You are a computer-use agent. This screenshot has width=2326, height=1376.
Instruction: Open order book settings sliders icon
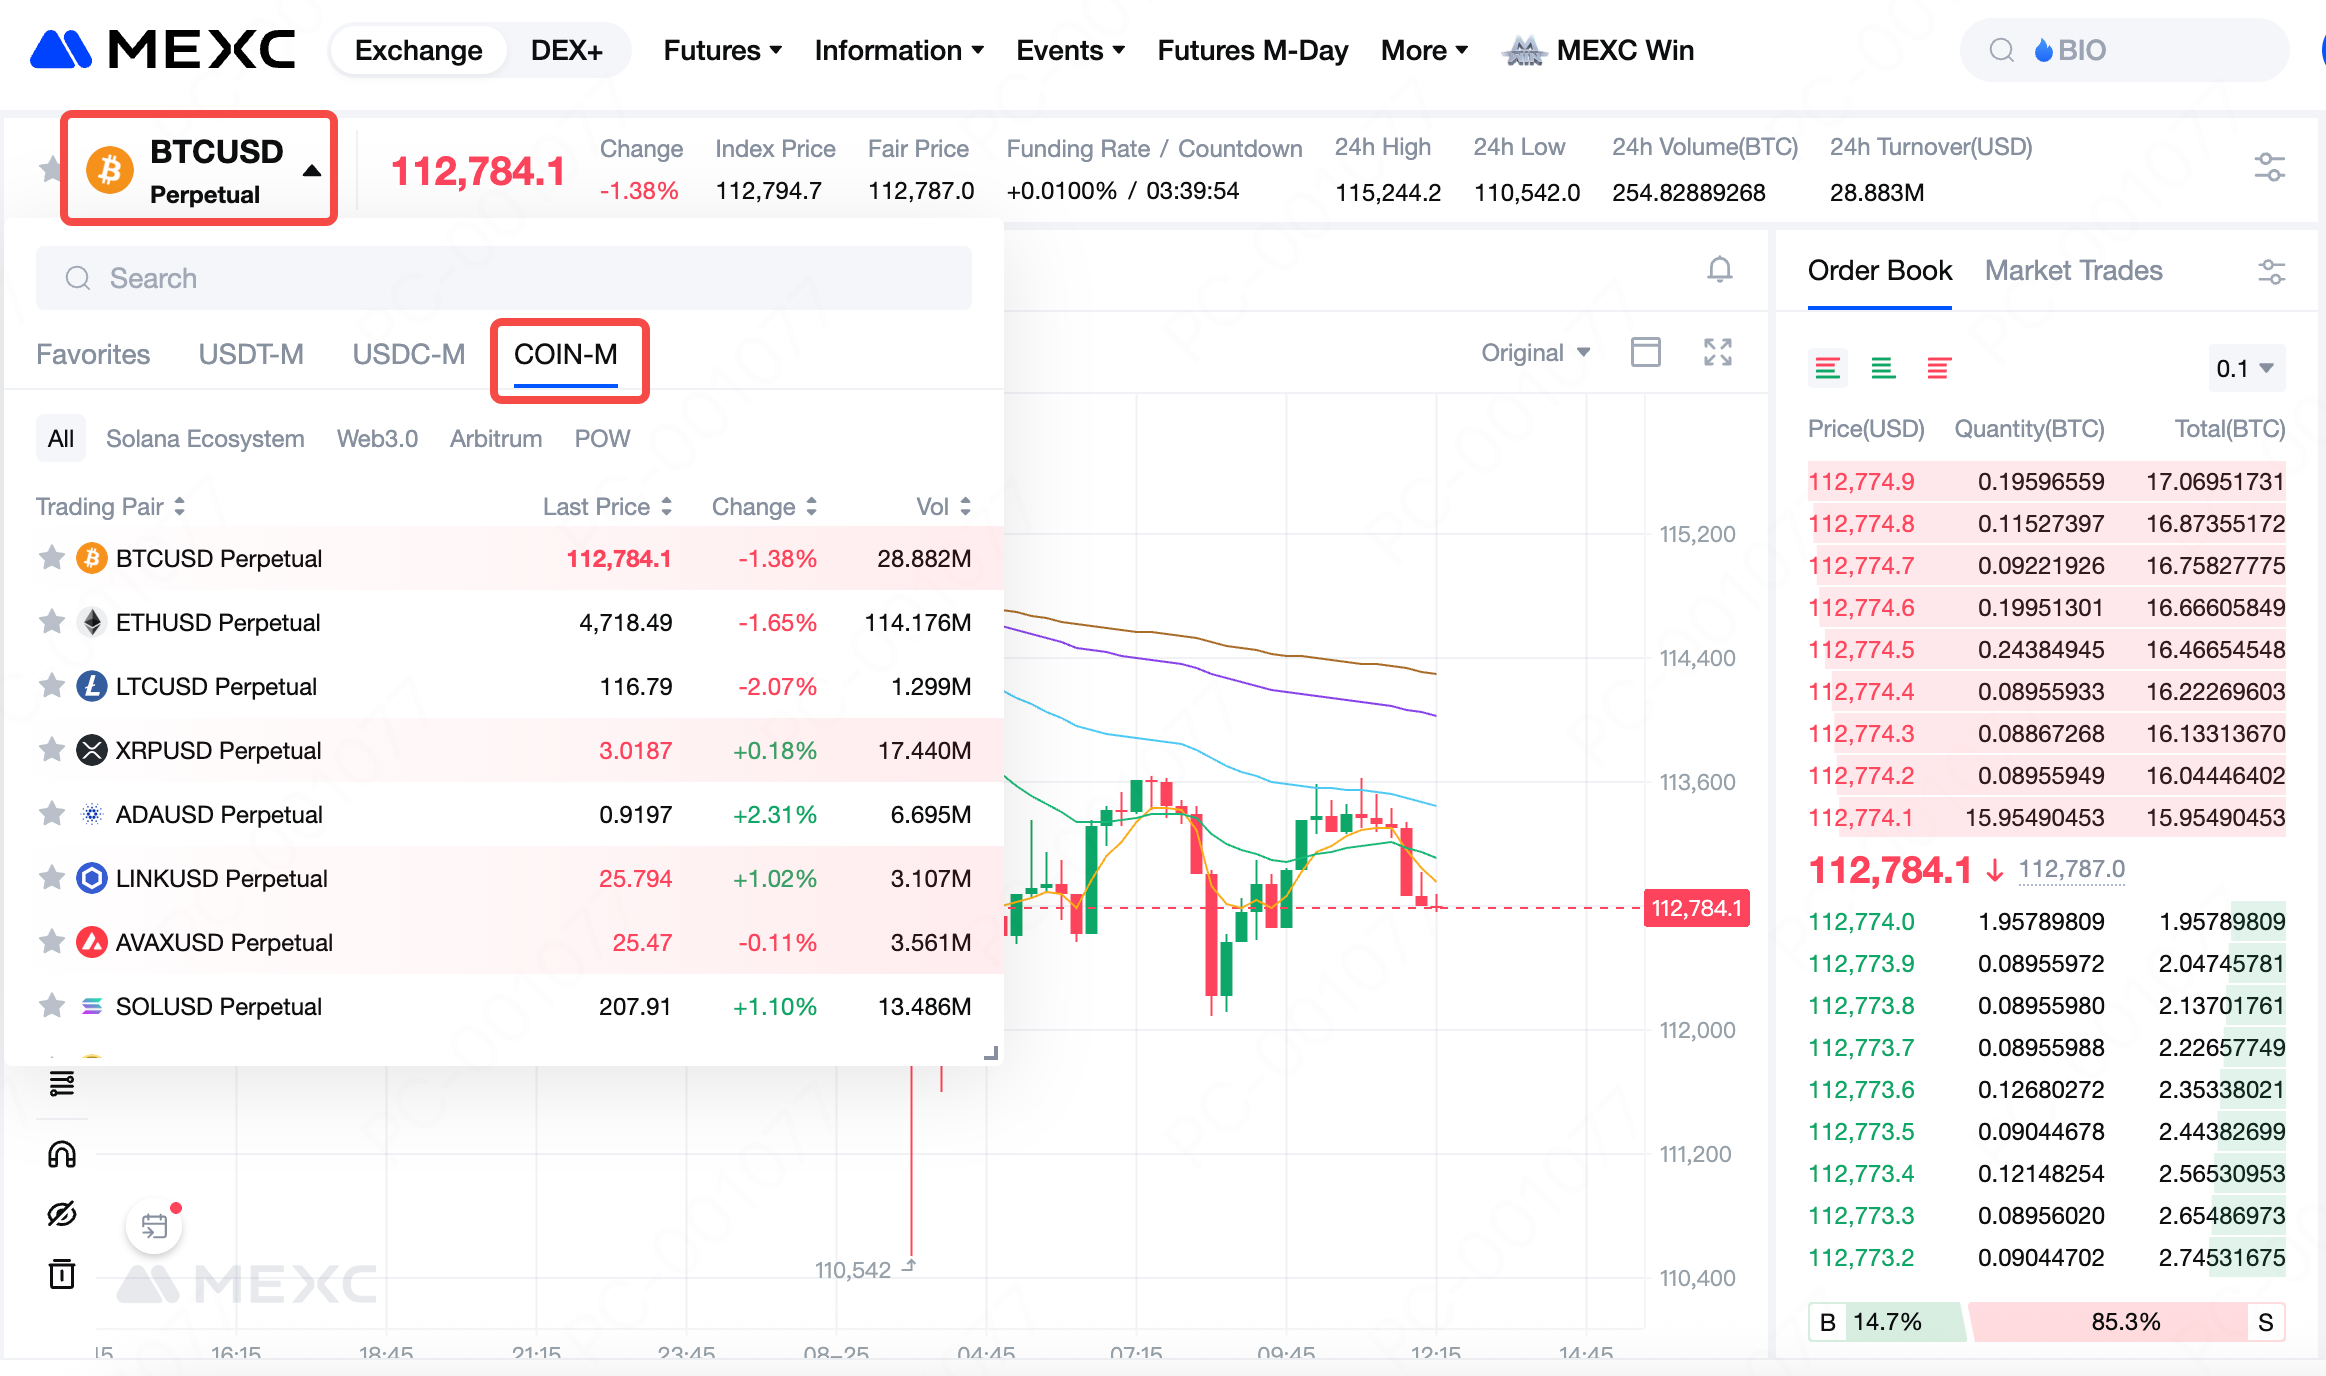click(2271, 271)
